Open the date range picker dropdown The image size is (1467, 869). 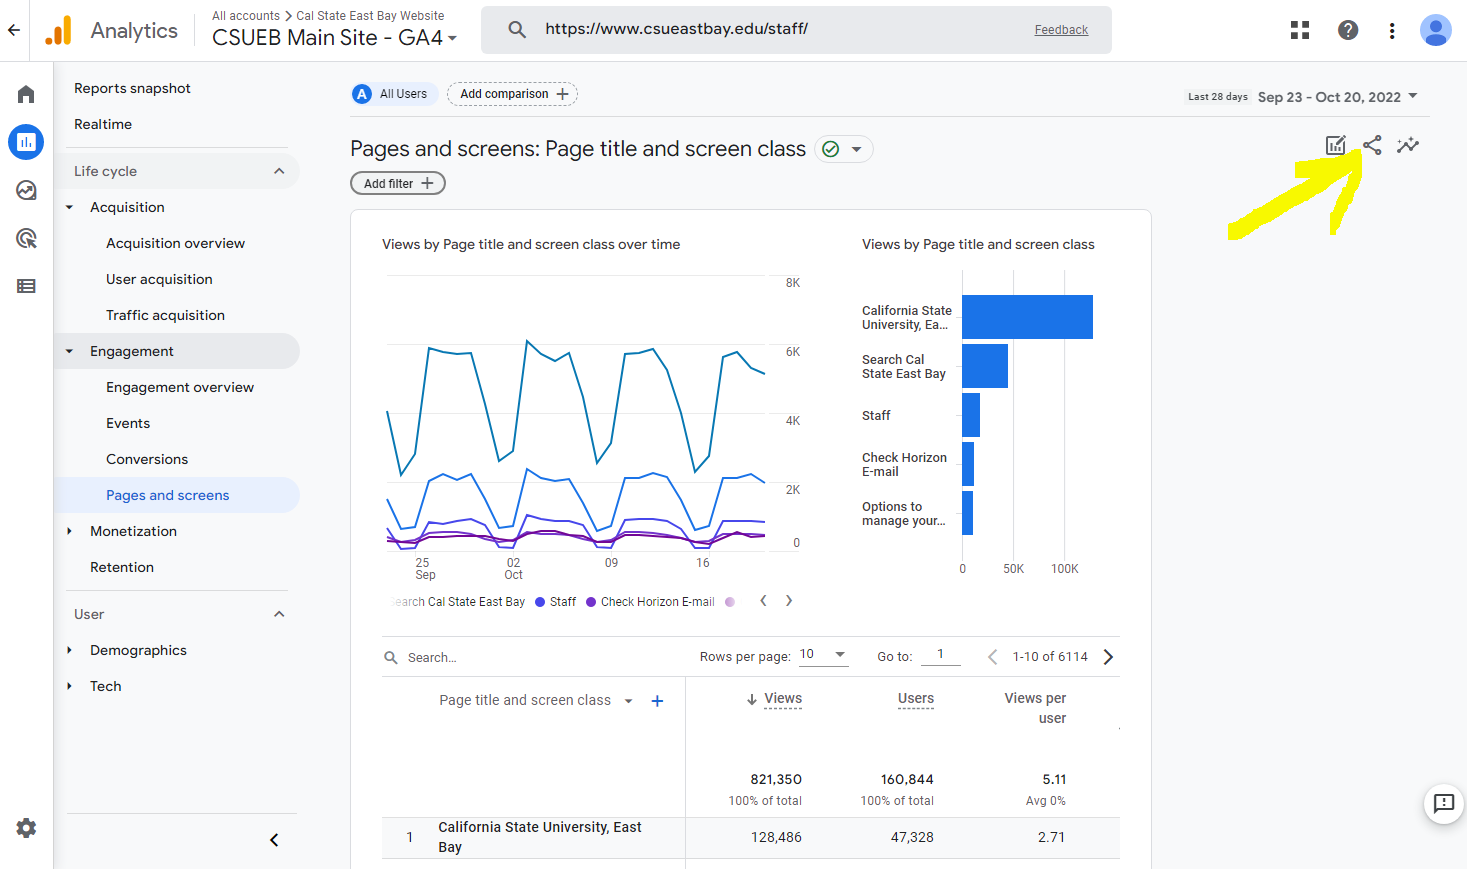pyautogui.click(x=1337, y=97)
